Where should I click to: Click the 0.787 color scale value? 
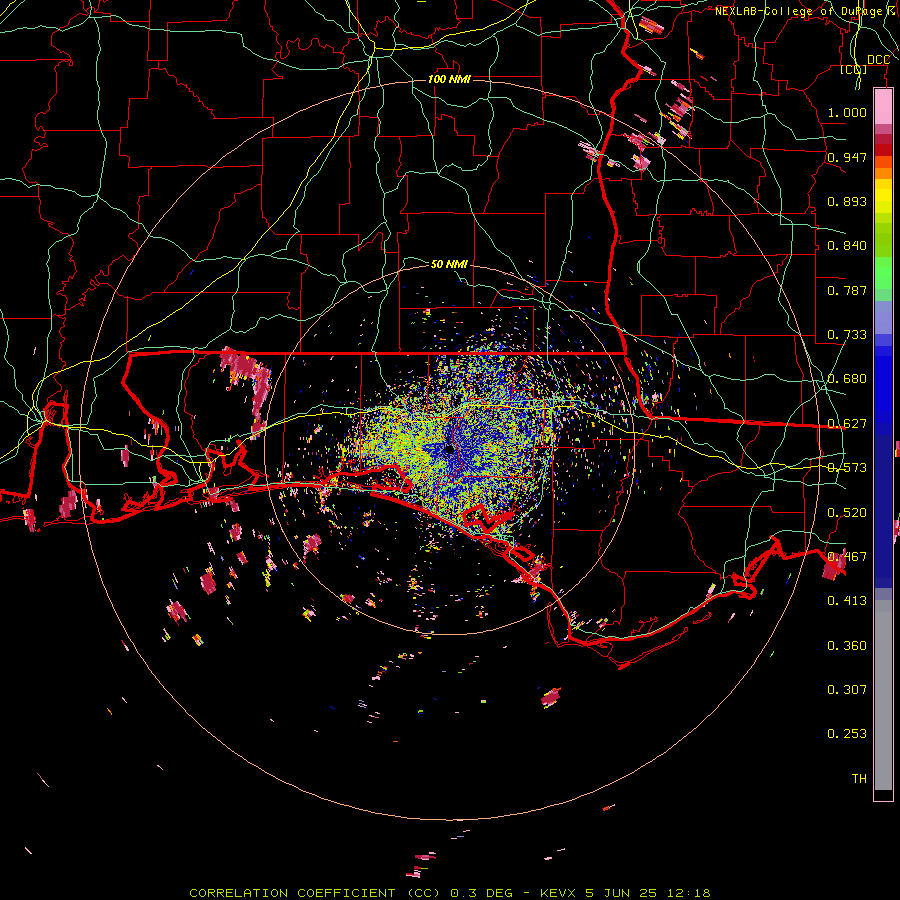tap(847, 290)
